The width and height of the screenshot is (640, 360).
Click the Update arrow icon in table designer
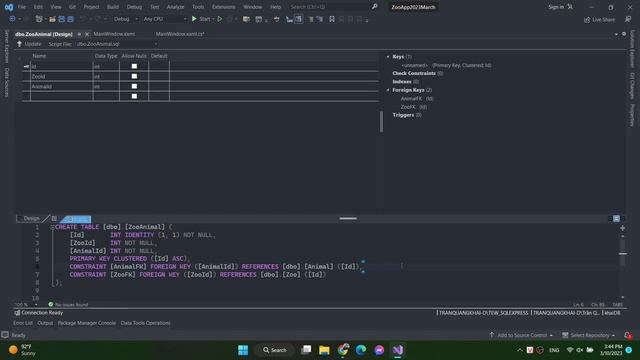click(x=19, y=44)
